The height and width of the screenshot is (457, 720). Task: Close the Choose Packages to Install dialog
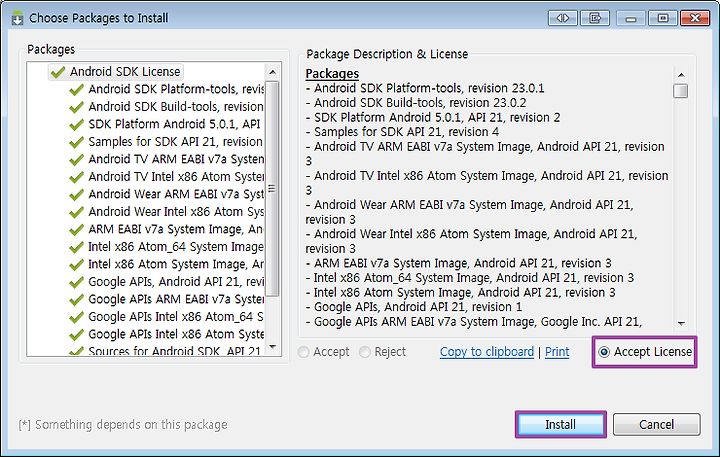pyautogui.click(x=695, y=18)
